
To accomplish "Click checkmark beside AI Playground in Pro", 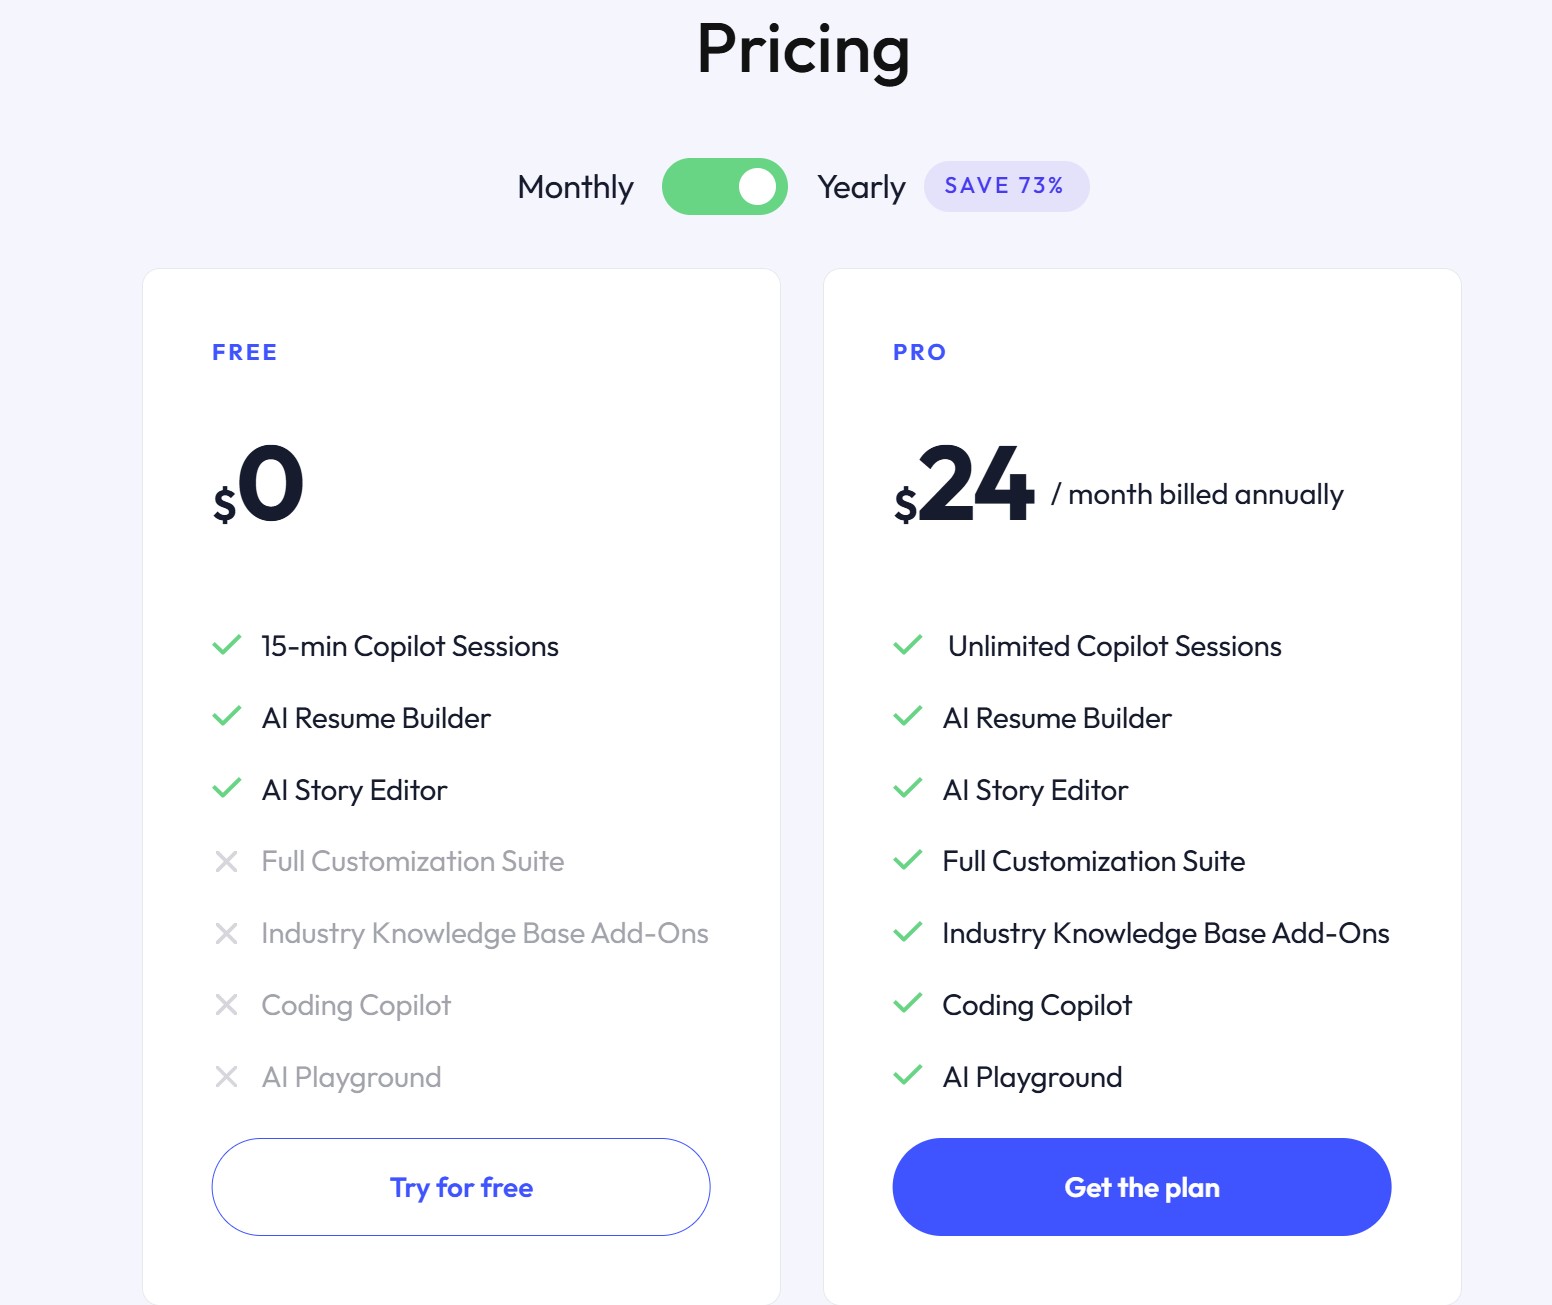I will point(908,1076).
